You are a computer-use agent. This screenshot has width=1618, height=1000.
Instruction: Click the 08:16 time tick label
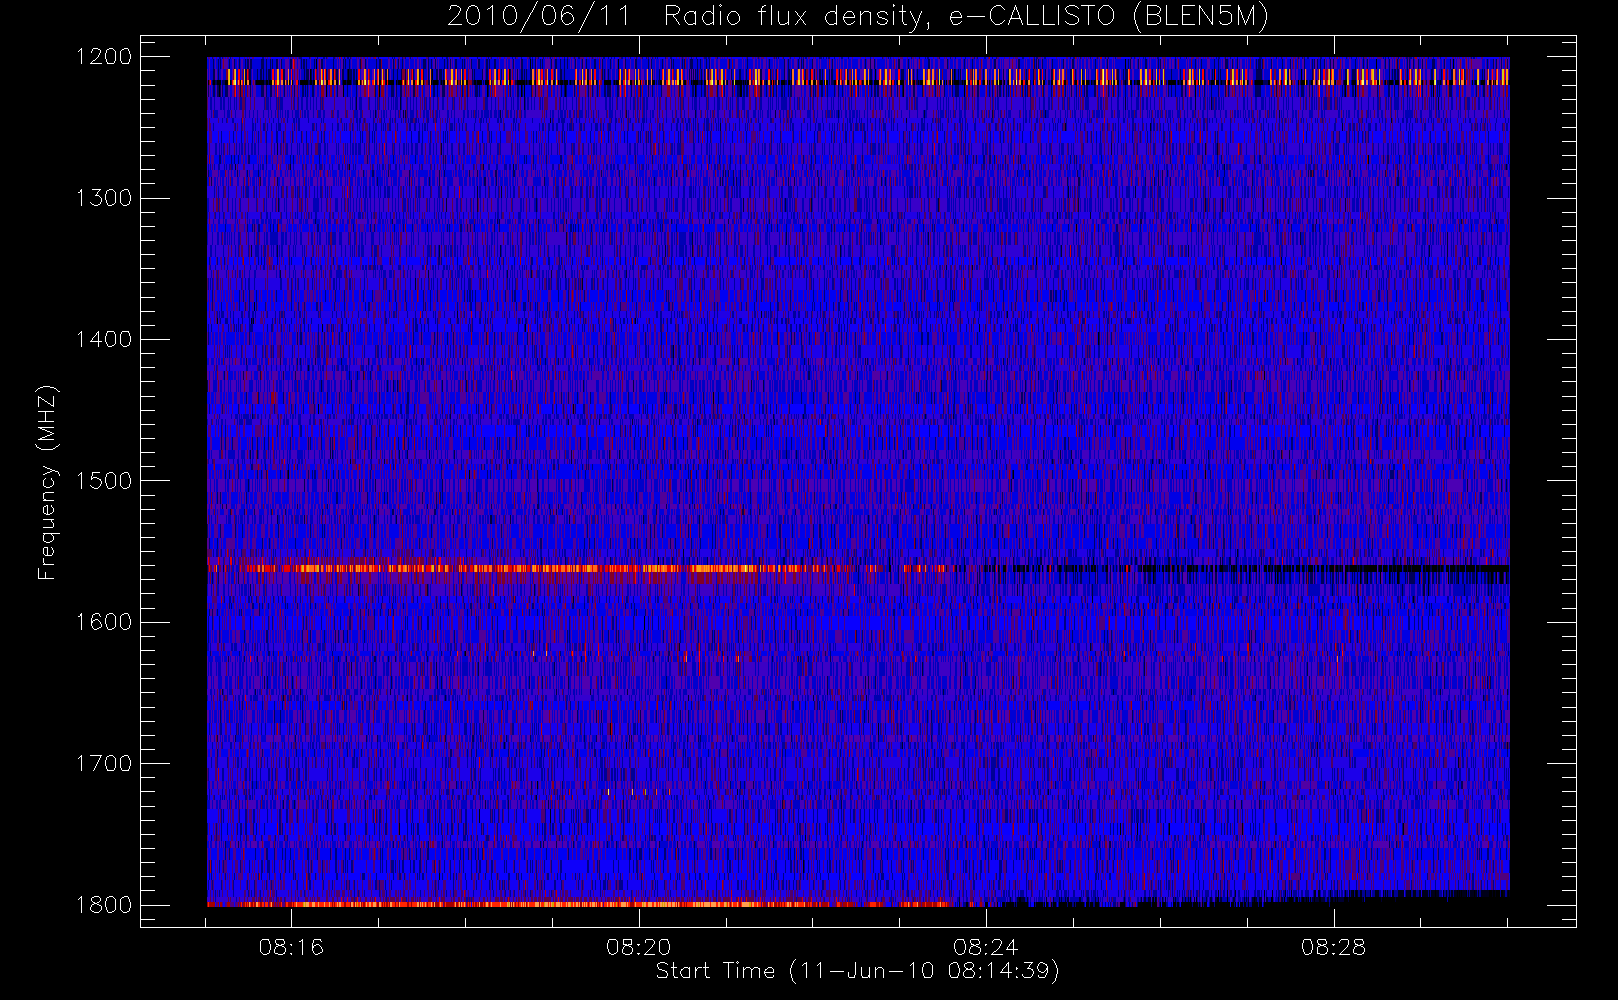click(x=291, y=946)
